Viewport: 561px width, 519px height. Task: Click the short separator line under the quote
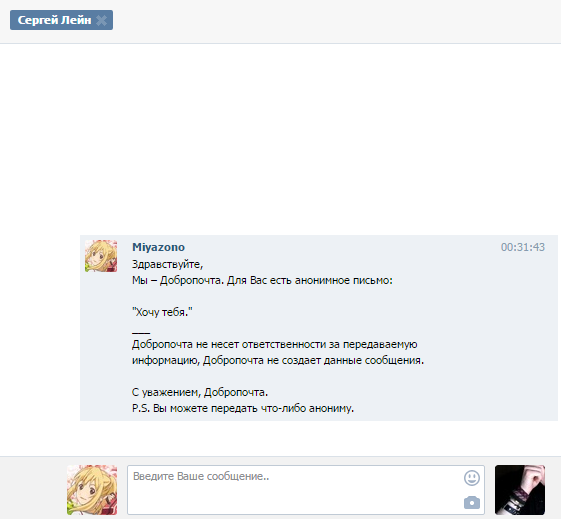pyautogui.click(x=141, y=333)
